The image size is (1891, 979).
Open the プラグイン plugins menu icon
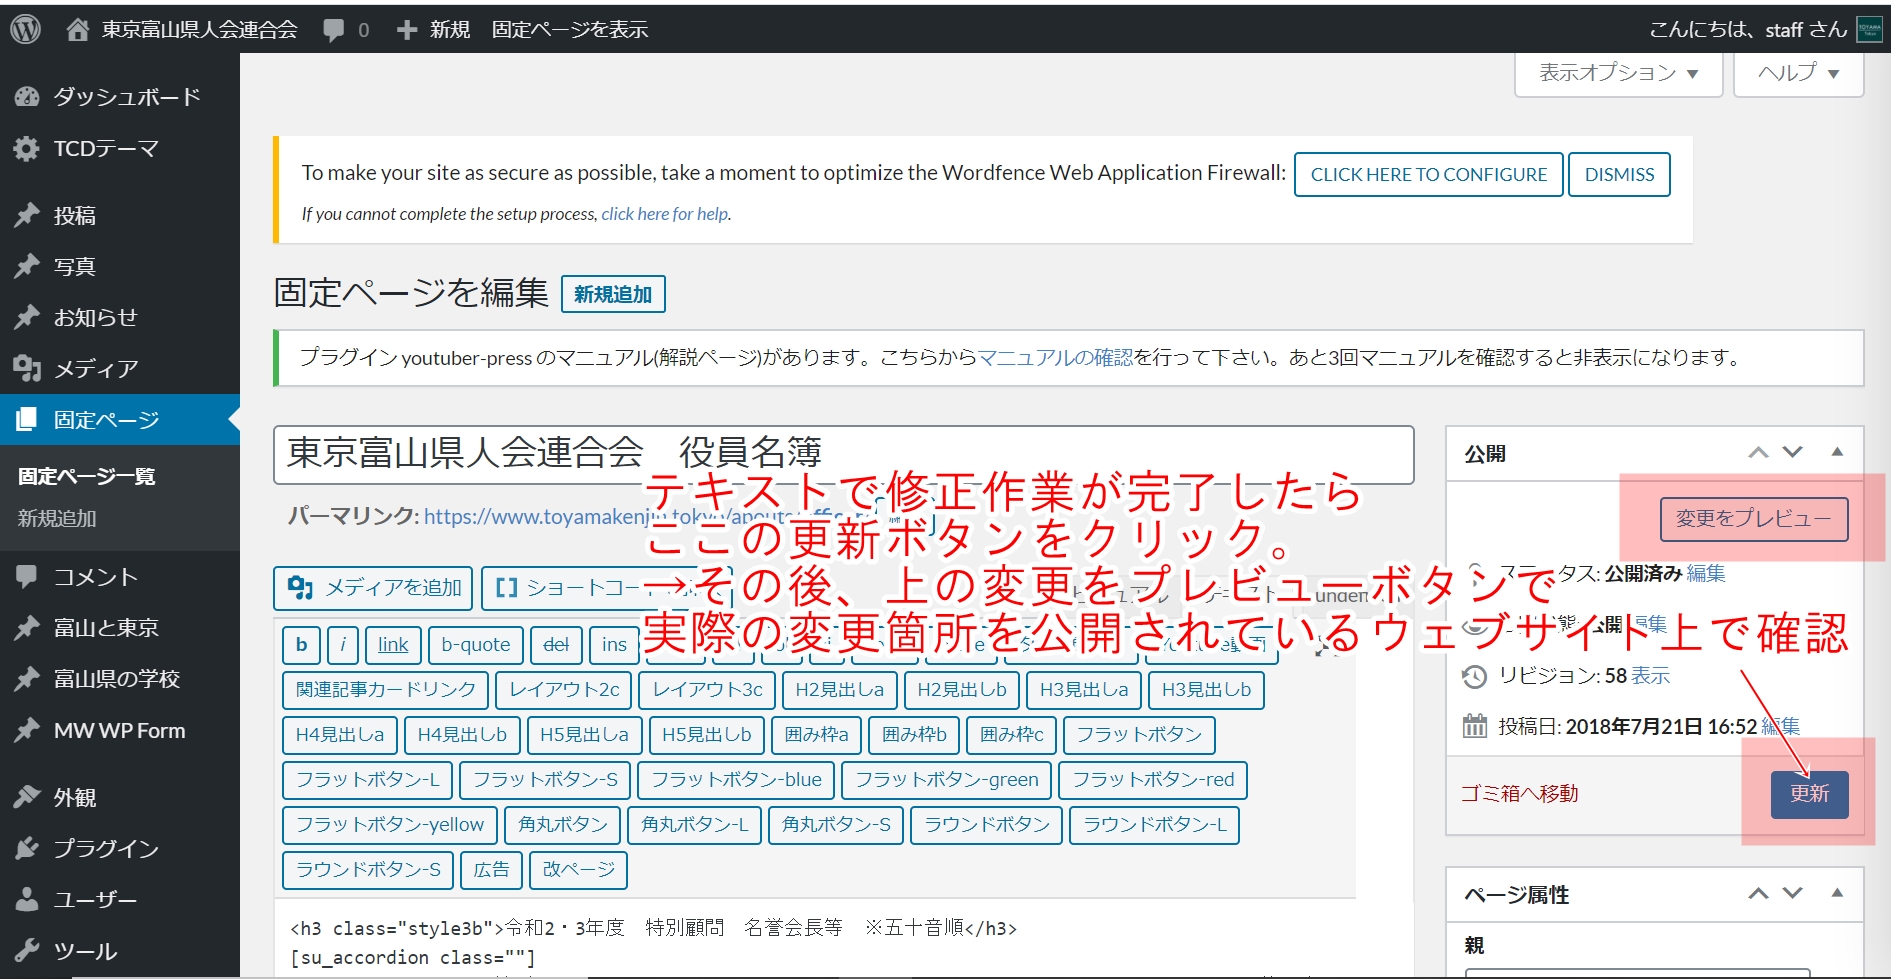pos(27,849)
